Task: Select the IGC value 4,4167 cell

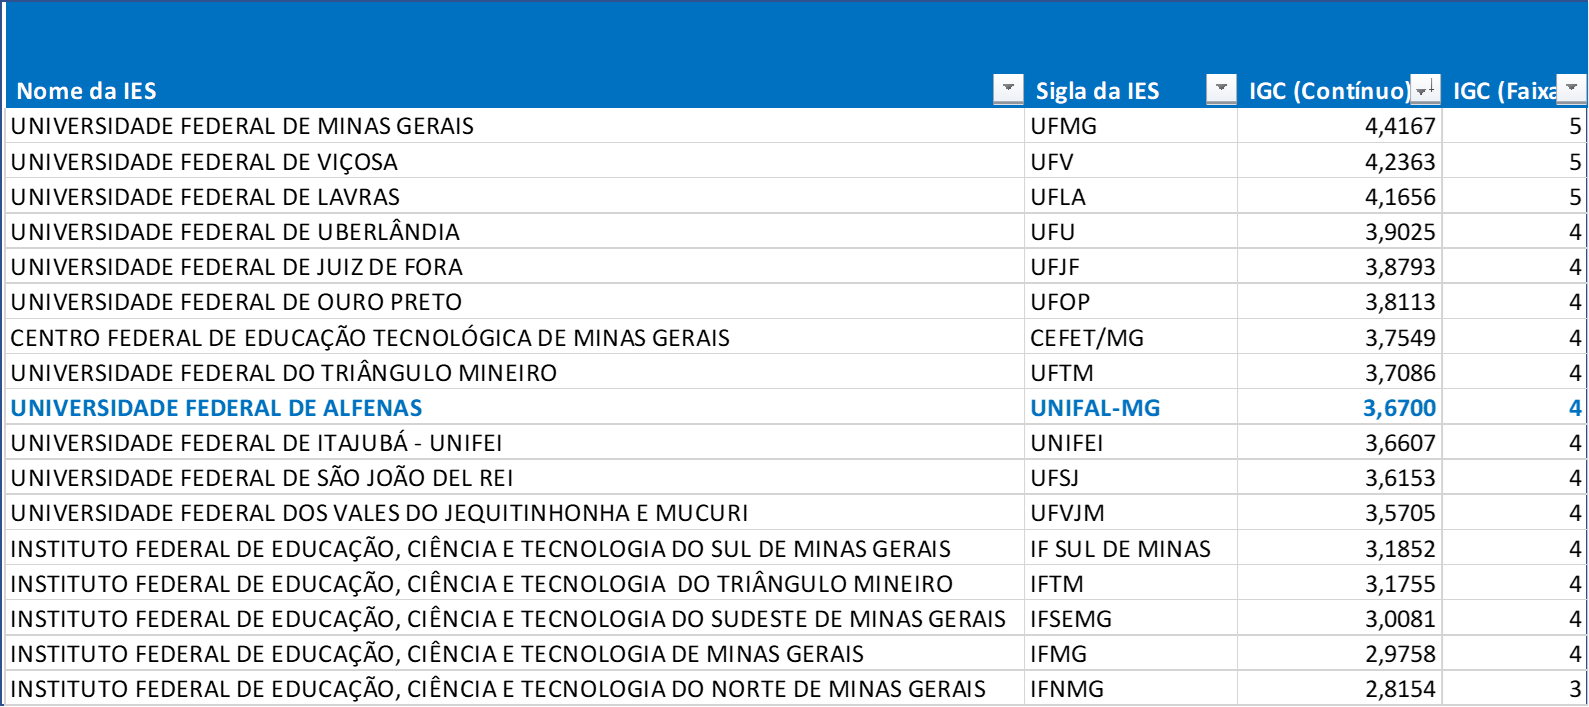Action: point(1340,126)
